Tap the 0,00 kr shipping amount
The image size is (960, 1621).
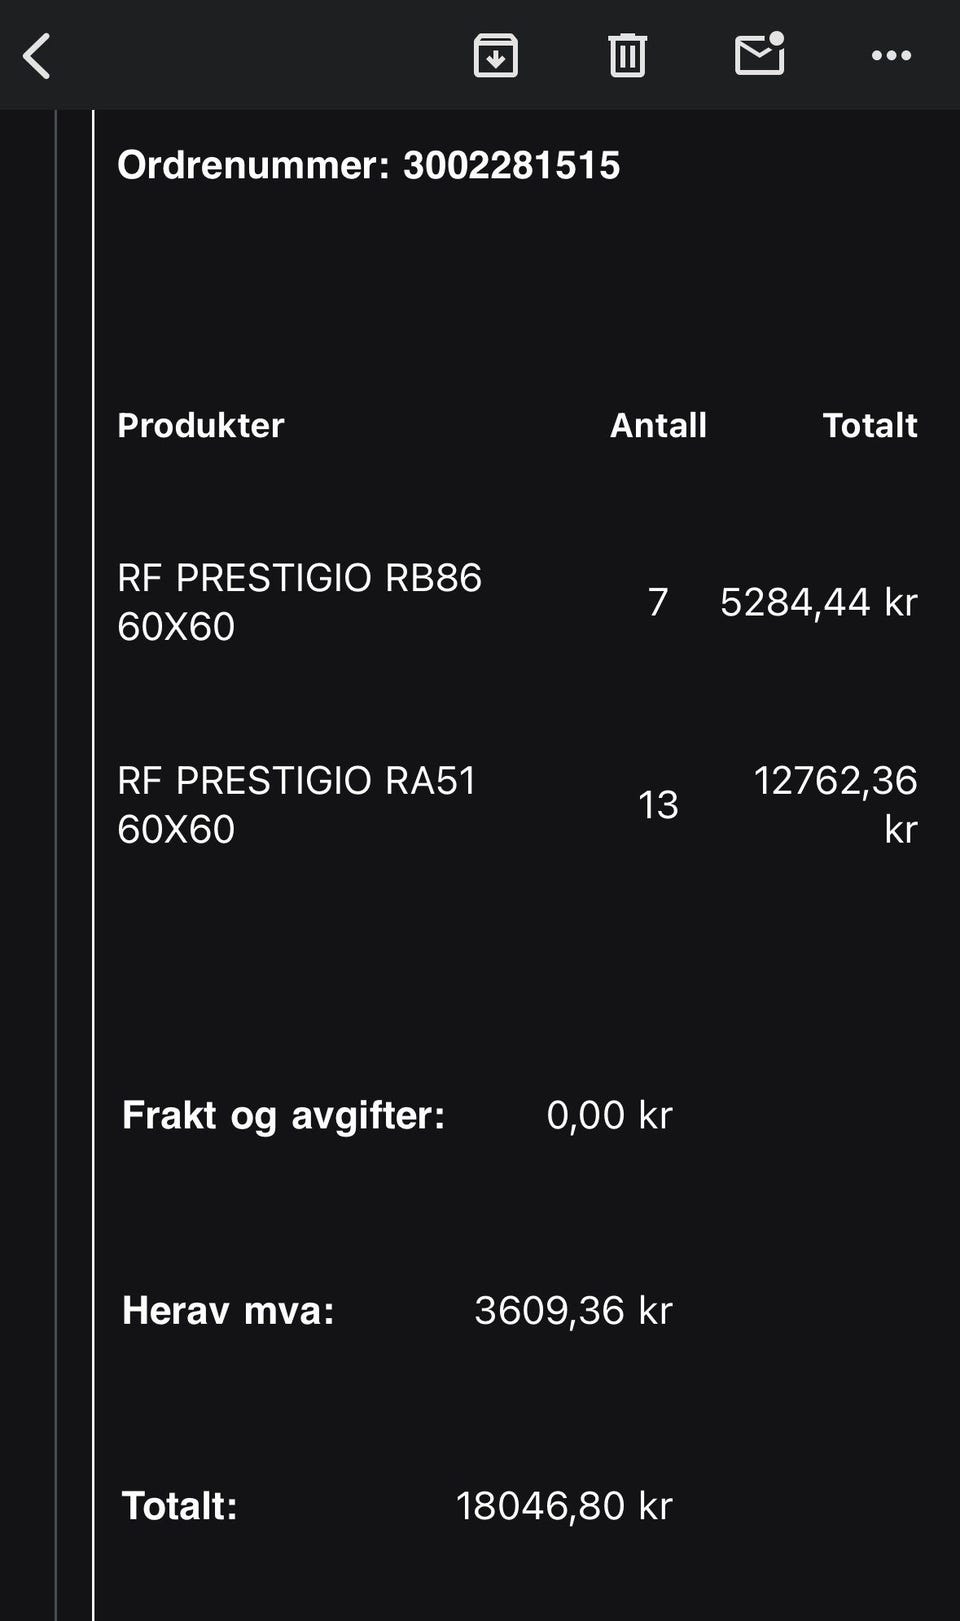pyautogui.click(x=609, y=1115)
